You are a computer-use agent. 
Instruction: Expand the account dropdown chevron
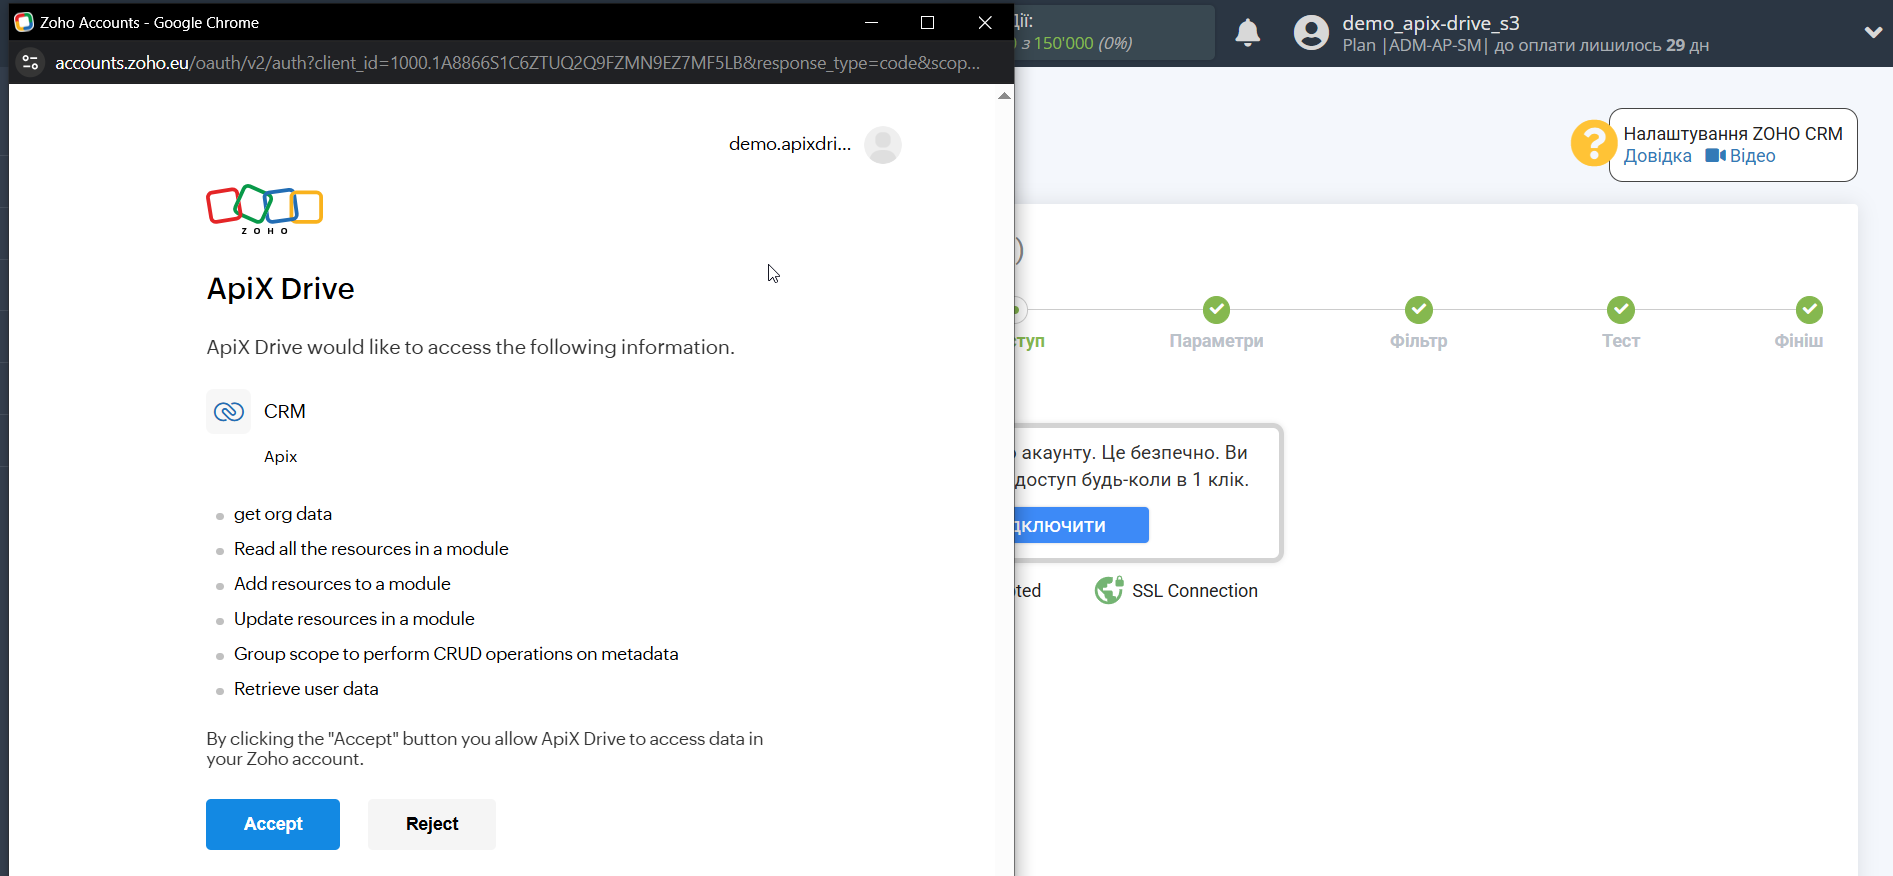click(x=1873, y=32)
